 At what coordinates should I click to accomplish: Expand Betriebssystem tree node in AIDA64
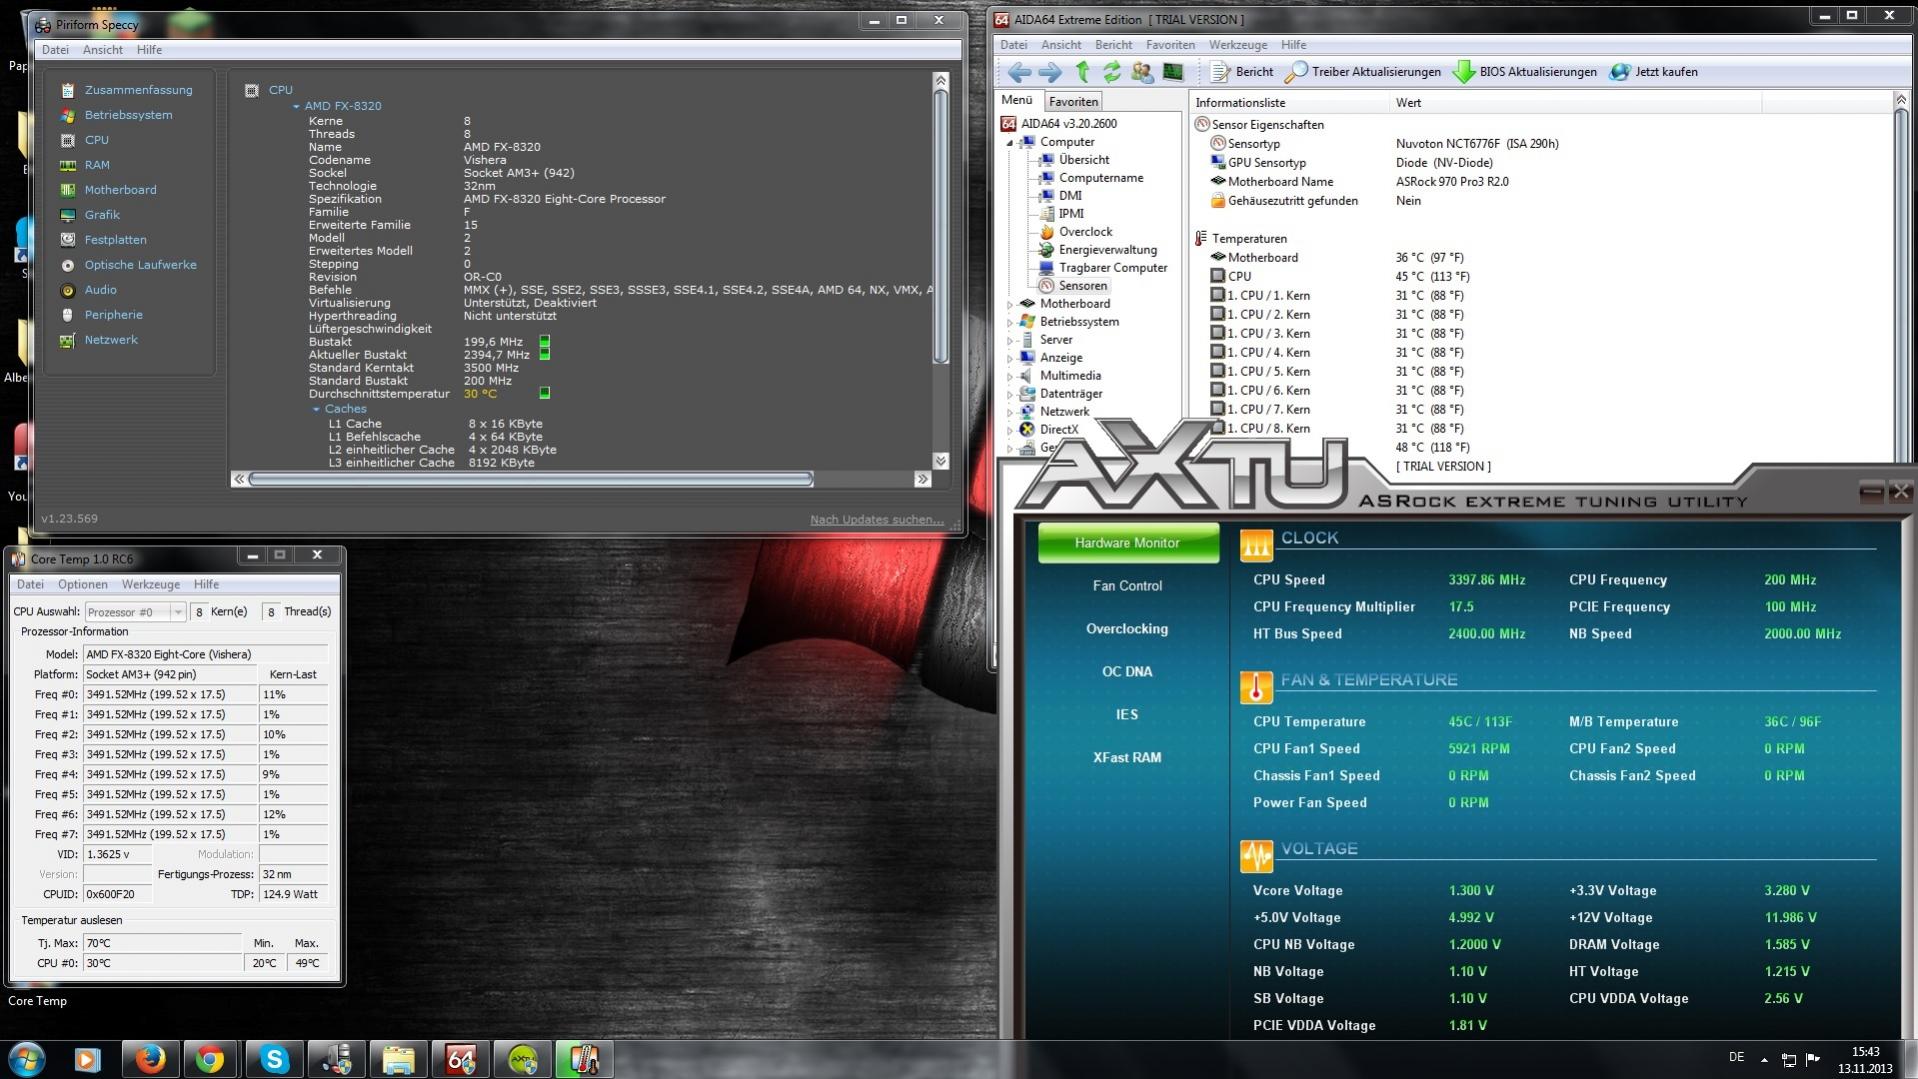(x=1010, y=322)
